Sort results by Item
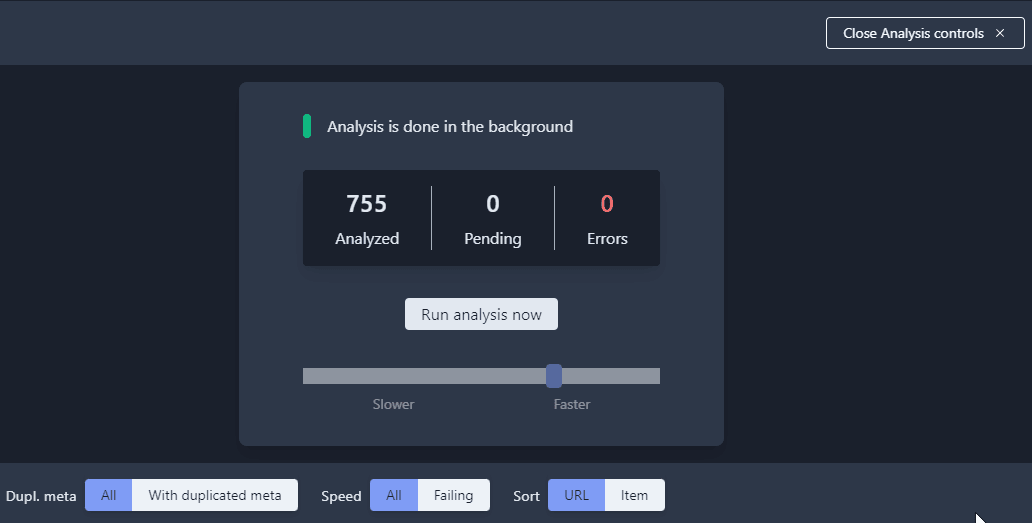The height and width of the screenshot is (523, 1032). coord(634,495)
